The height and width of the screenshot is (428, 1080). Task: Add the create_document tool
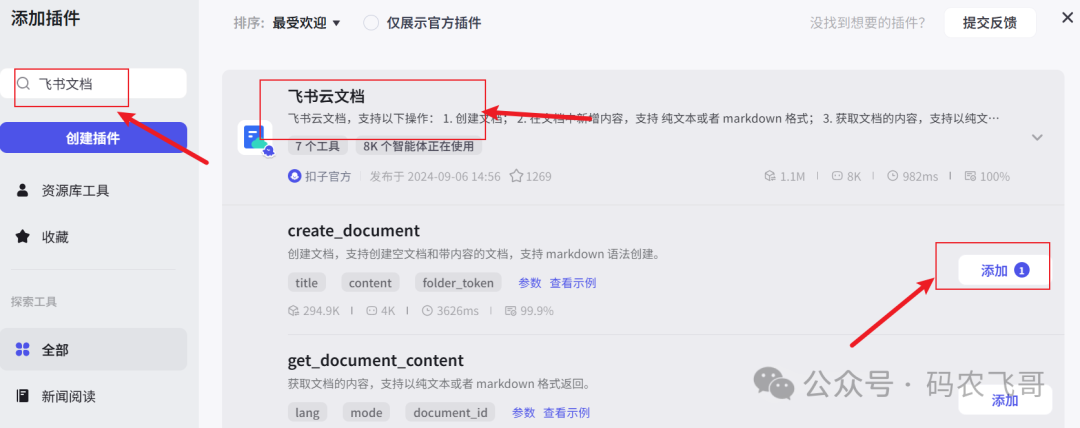pos(1004,270)
